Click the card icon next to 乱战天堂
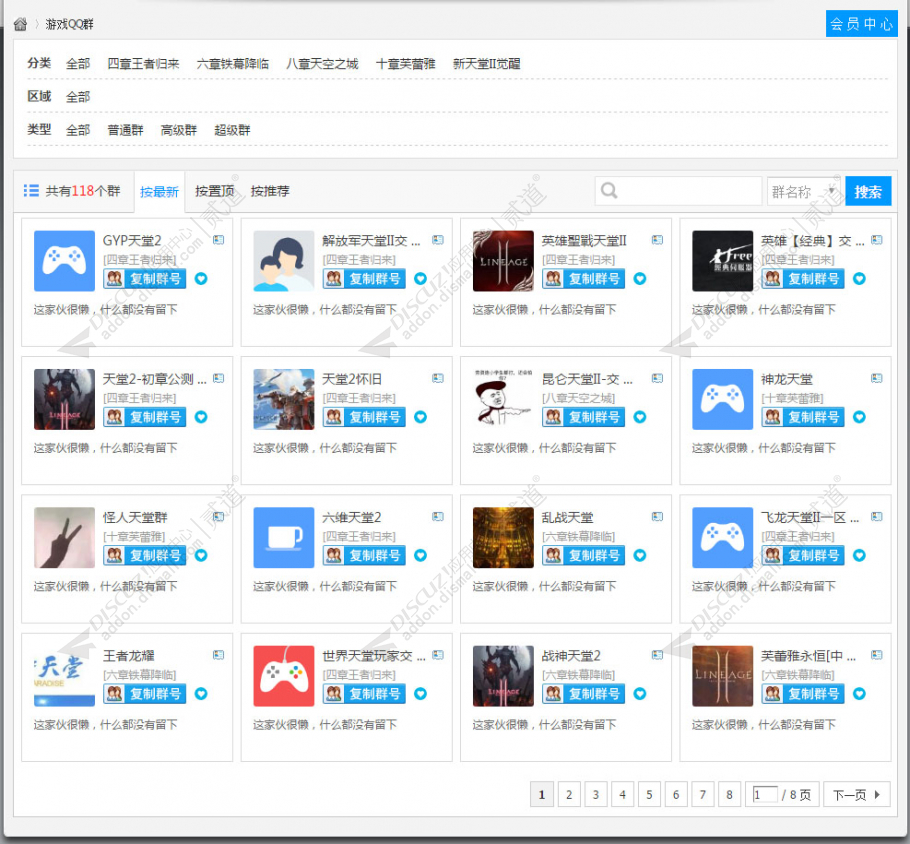 [658, 517]
